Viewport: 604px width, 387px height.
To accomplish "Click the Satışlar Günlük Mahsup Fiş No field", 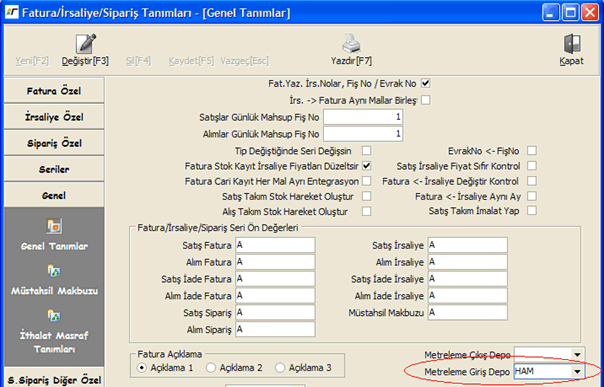I will tap(363, 117).
